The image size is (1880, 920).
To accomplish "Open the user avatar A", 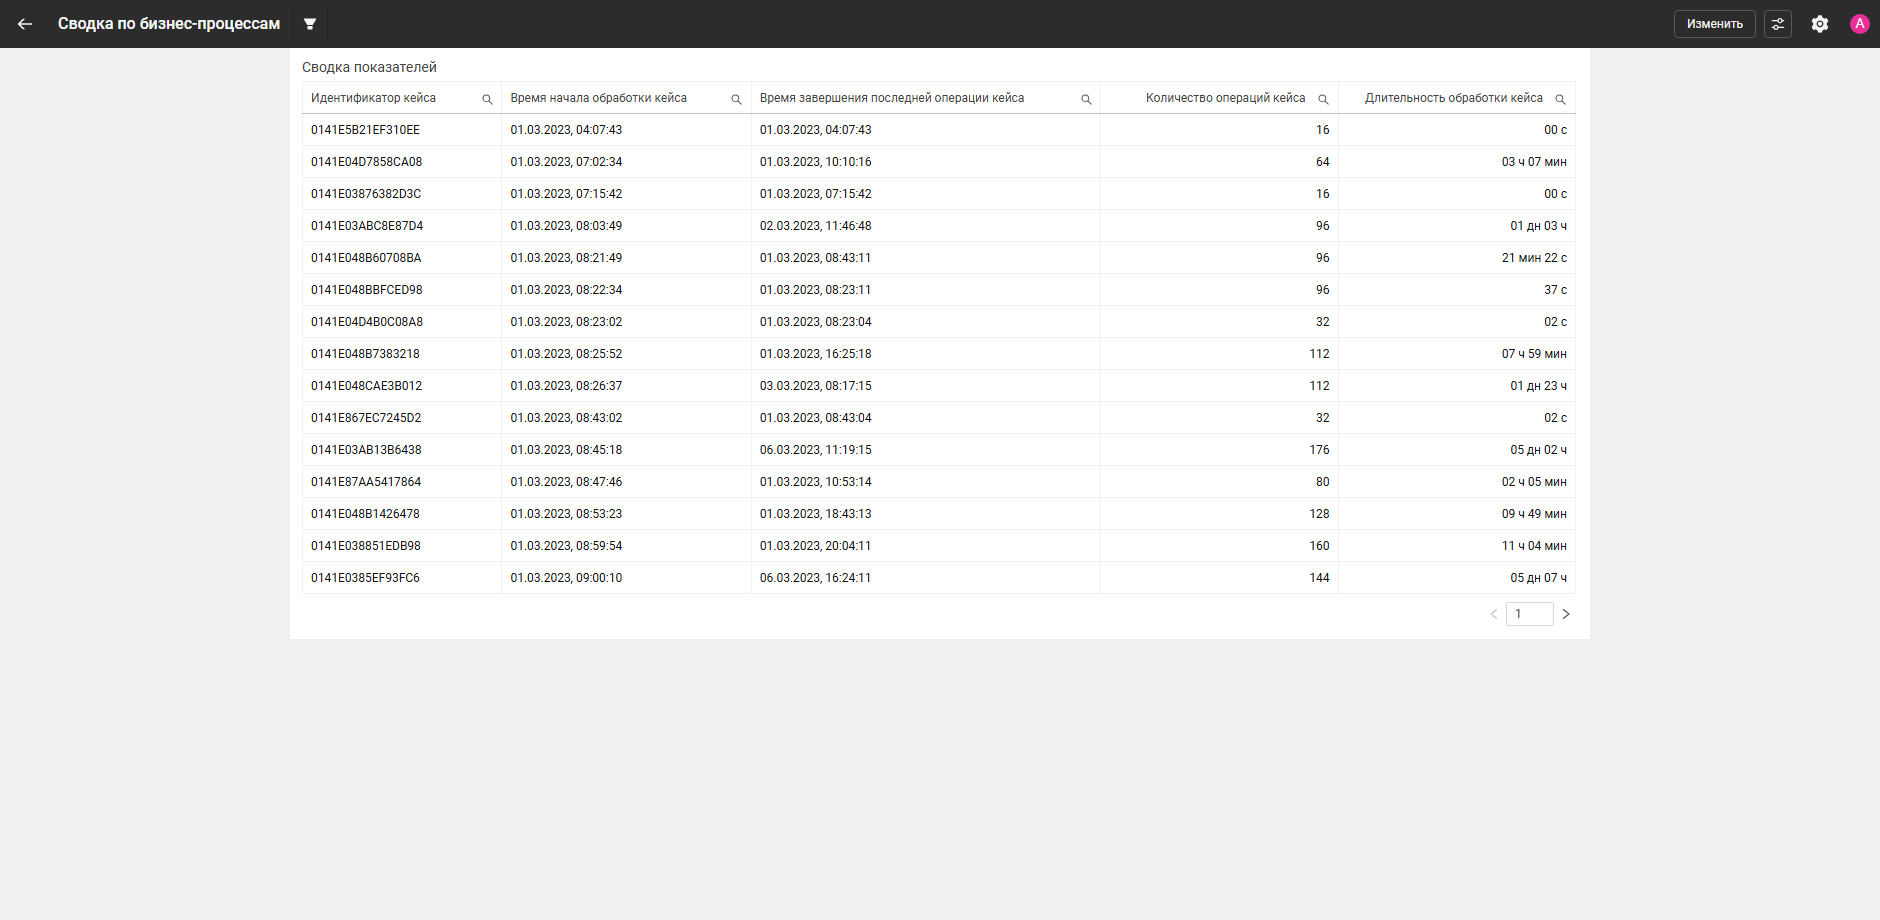I will pyautogui.click(x=1860, y=24).
